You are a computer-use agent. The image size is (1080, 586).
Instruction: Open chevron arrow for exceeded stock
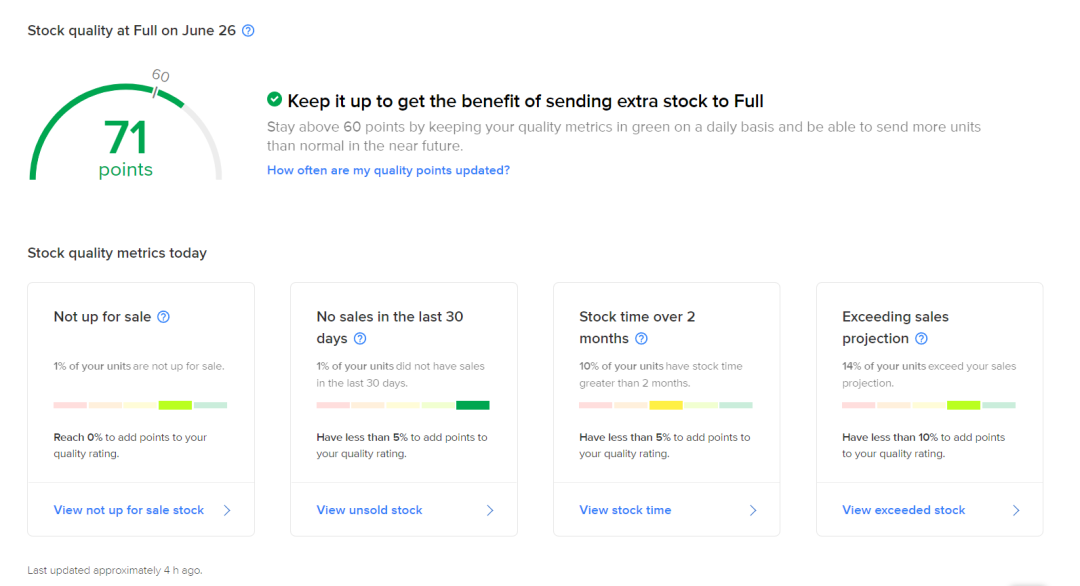click(x=1016, y=510)
